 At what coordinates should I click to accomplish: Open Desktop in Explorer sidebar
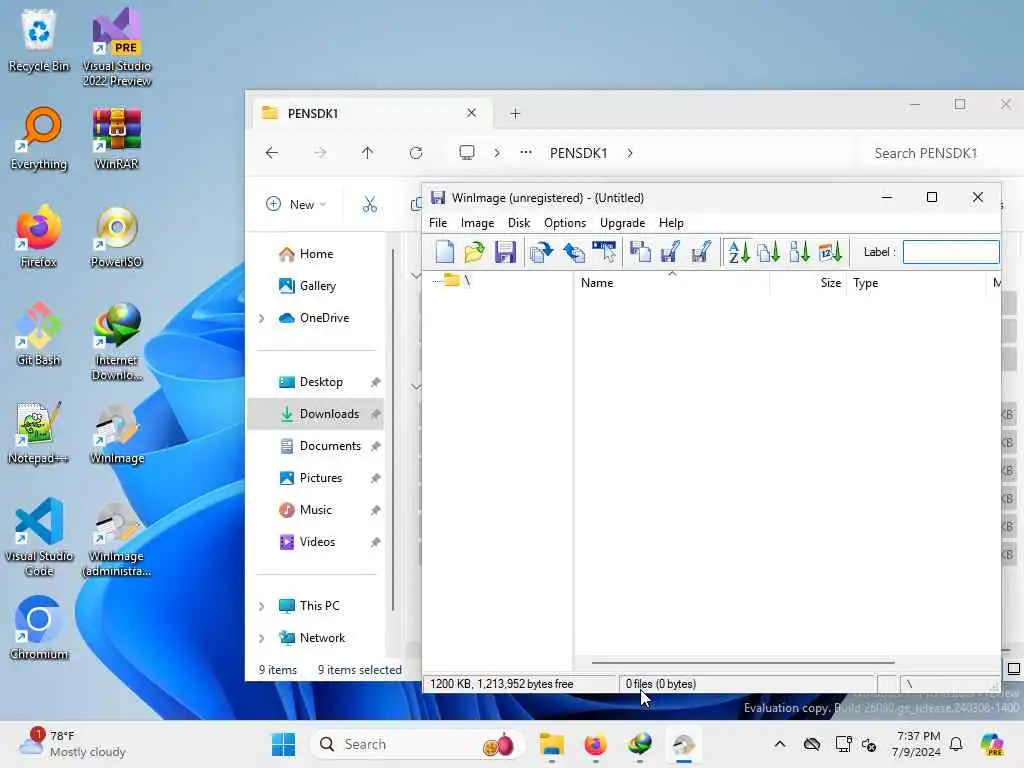coord(321,382)
